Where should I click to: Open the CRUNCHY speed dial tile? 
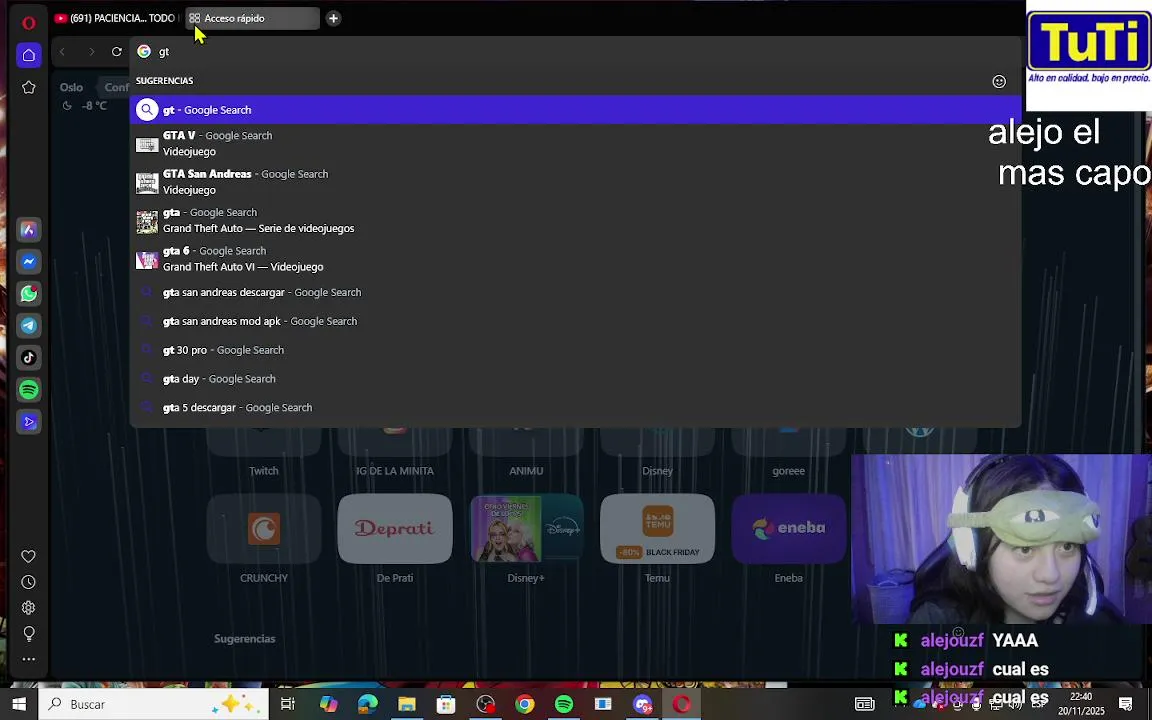point(264,528)
